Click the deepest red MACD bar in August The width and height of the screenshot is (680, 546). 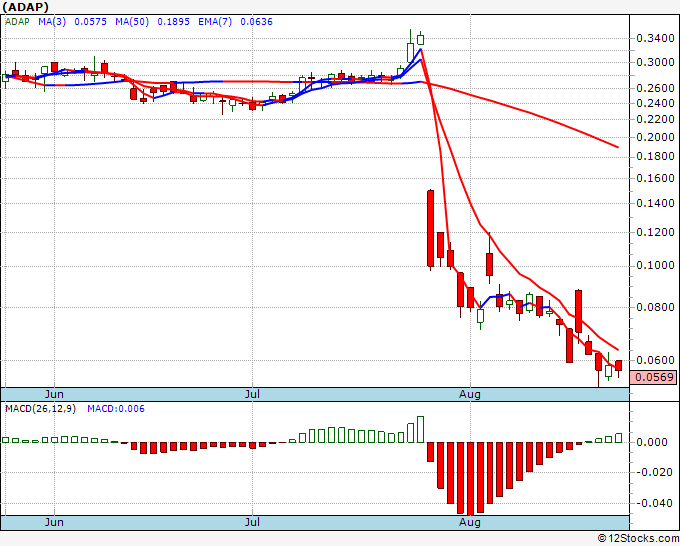coord(470,478)
